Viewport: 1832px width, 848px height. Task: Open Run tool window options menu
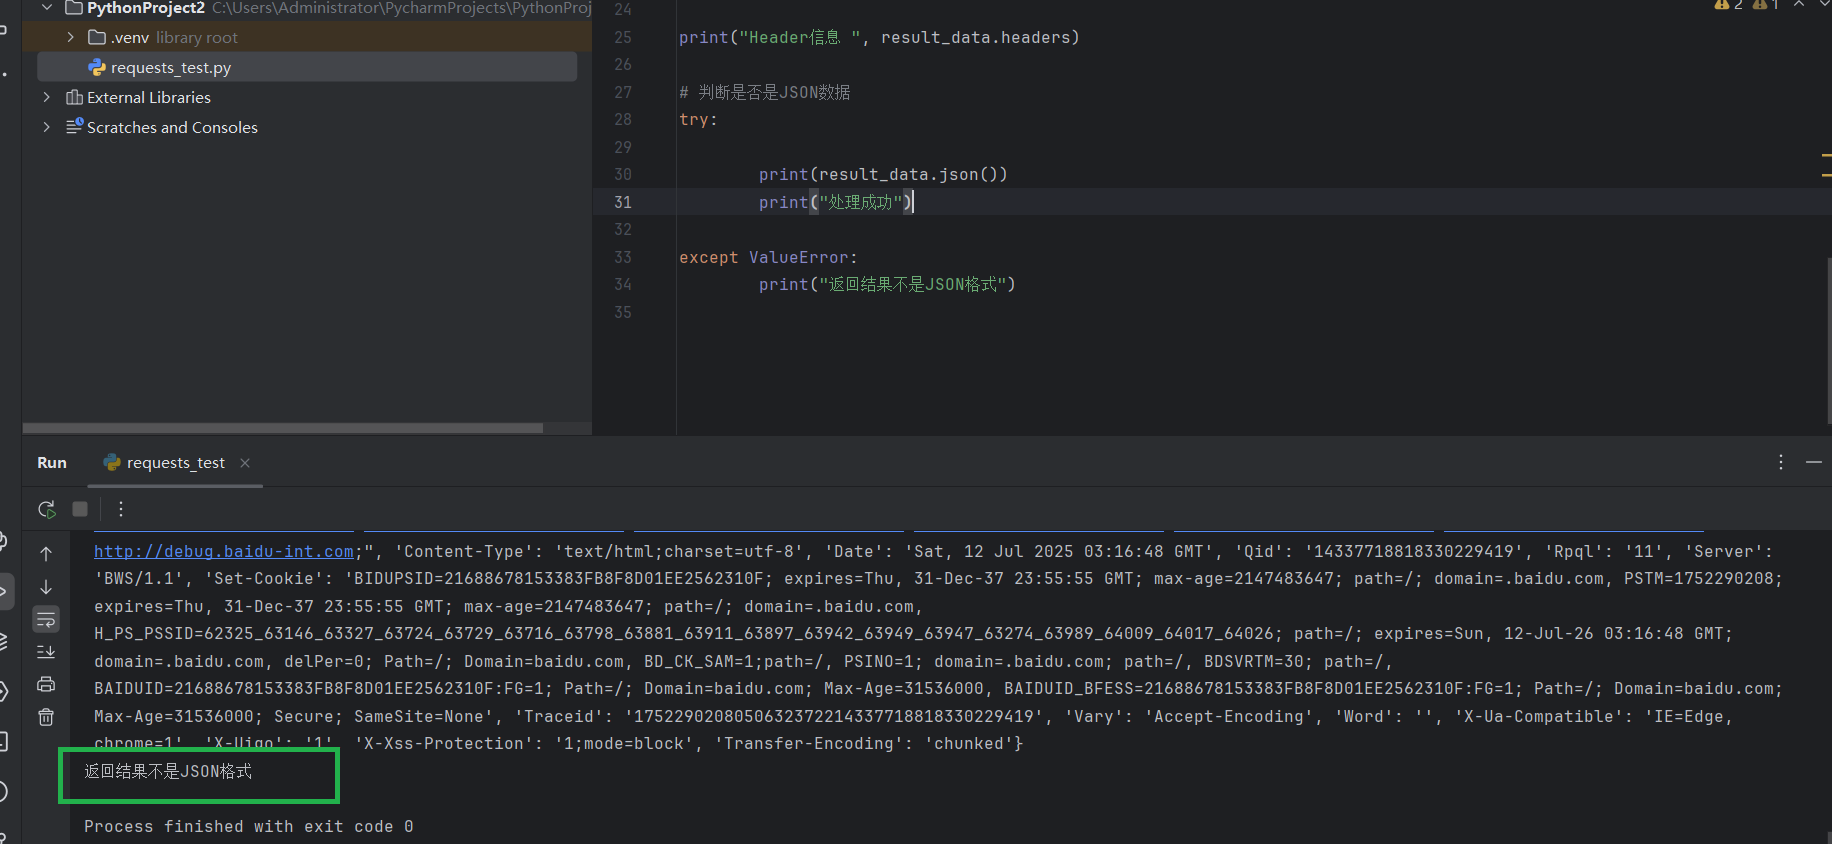pos(1781,462)
